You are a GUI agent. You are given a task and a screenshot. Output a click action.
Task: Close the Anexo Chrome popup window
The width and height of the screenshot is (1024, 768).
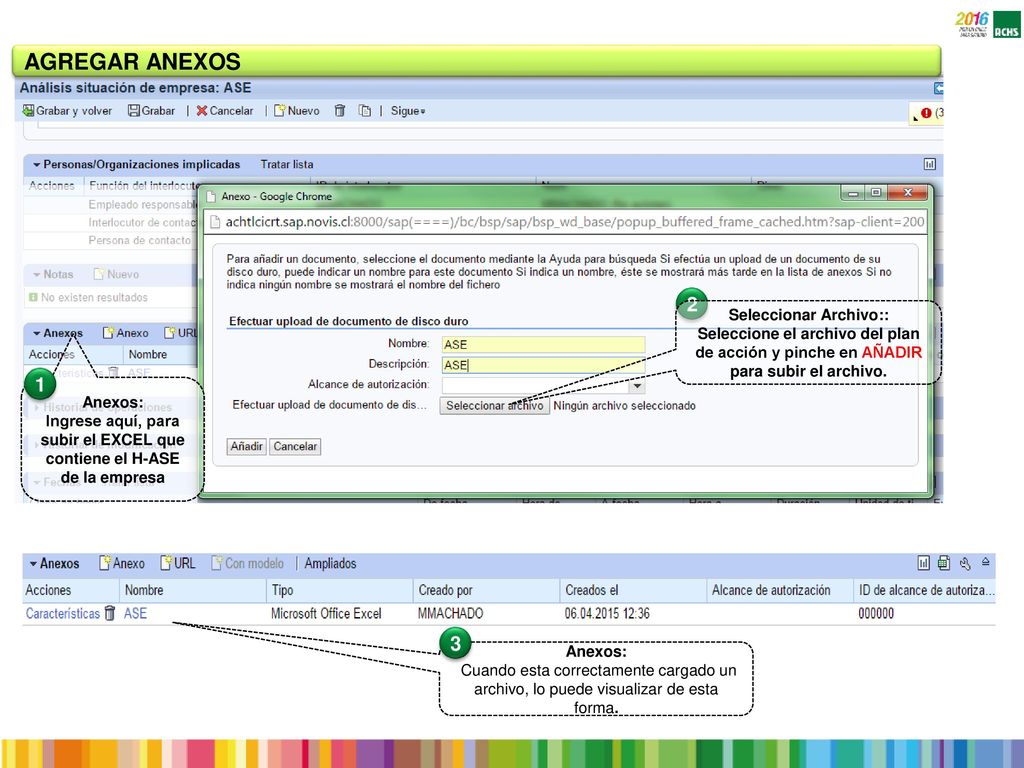(x=907, y=193)
